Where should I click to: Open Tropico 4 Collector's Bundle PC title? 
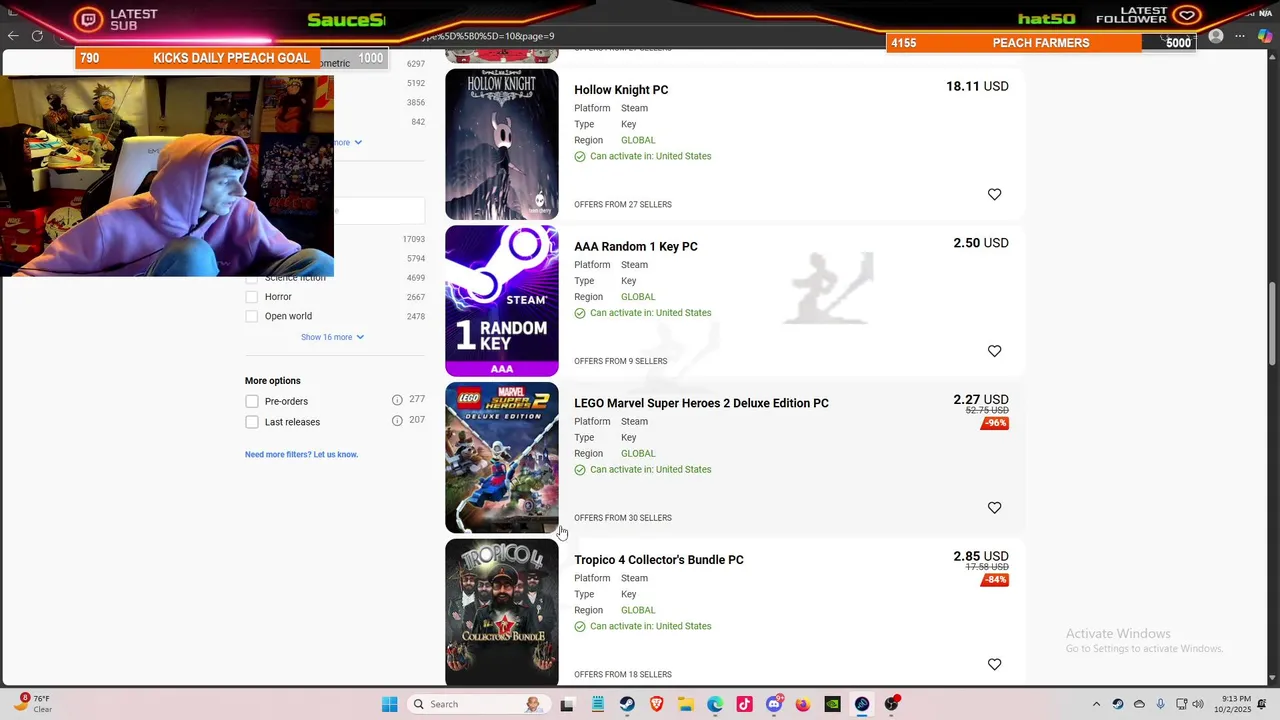tap(659, 560)
